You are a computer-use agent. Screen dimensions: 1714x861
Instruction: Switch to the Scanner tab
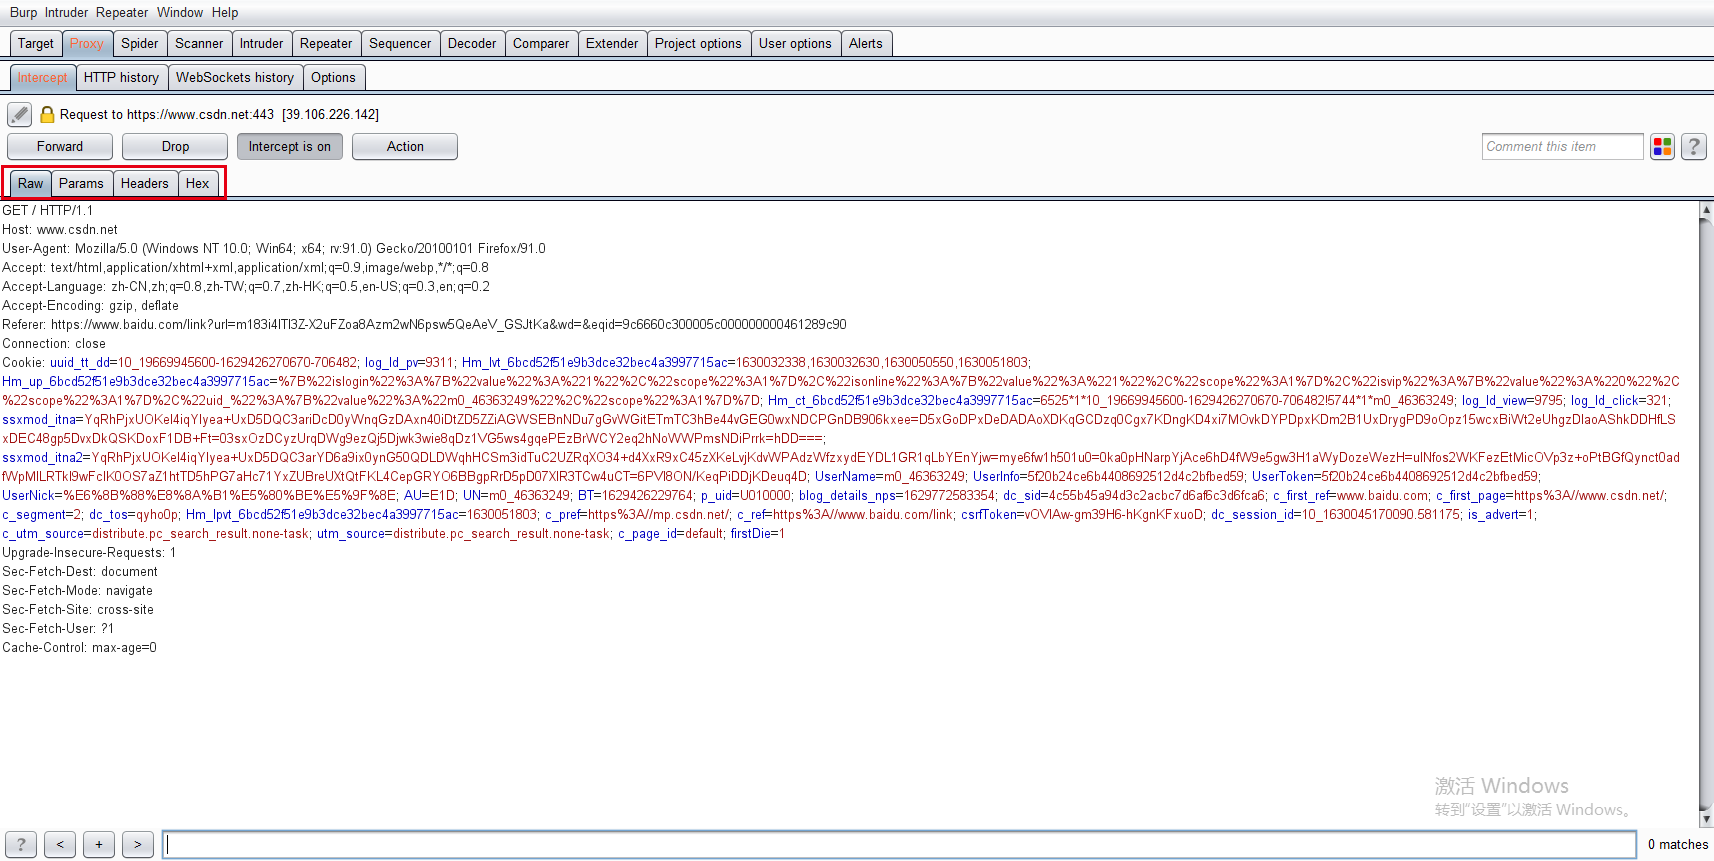click(199, 43)
